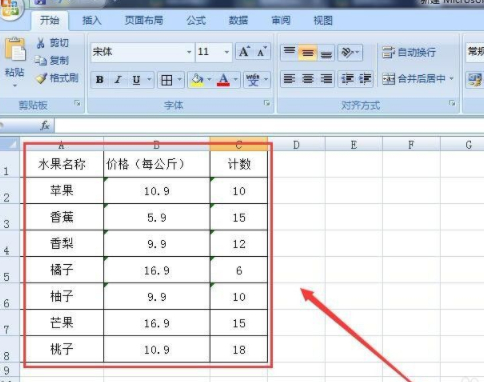
Task: Click the text orientation icon
Action: (x=347, y=52)
